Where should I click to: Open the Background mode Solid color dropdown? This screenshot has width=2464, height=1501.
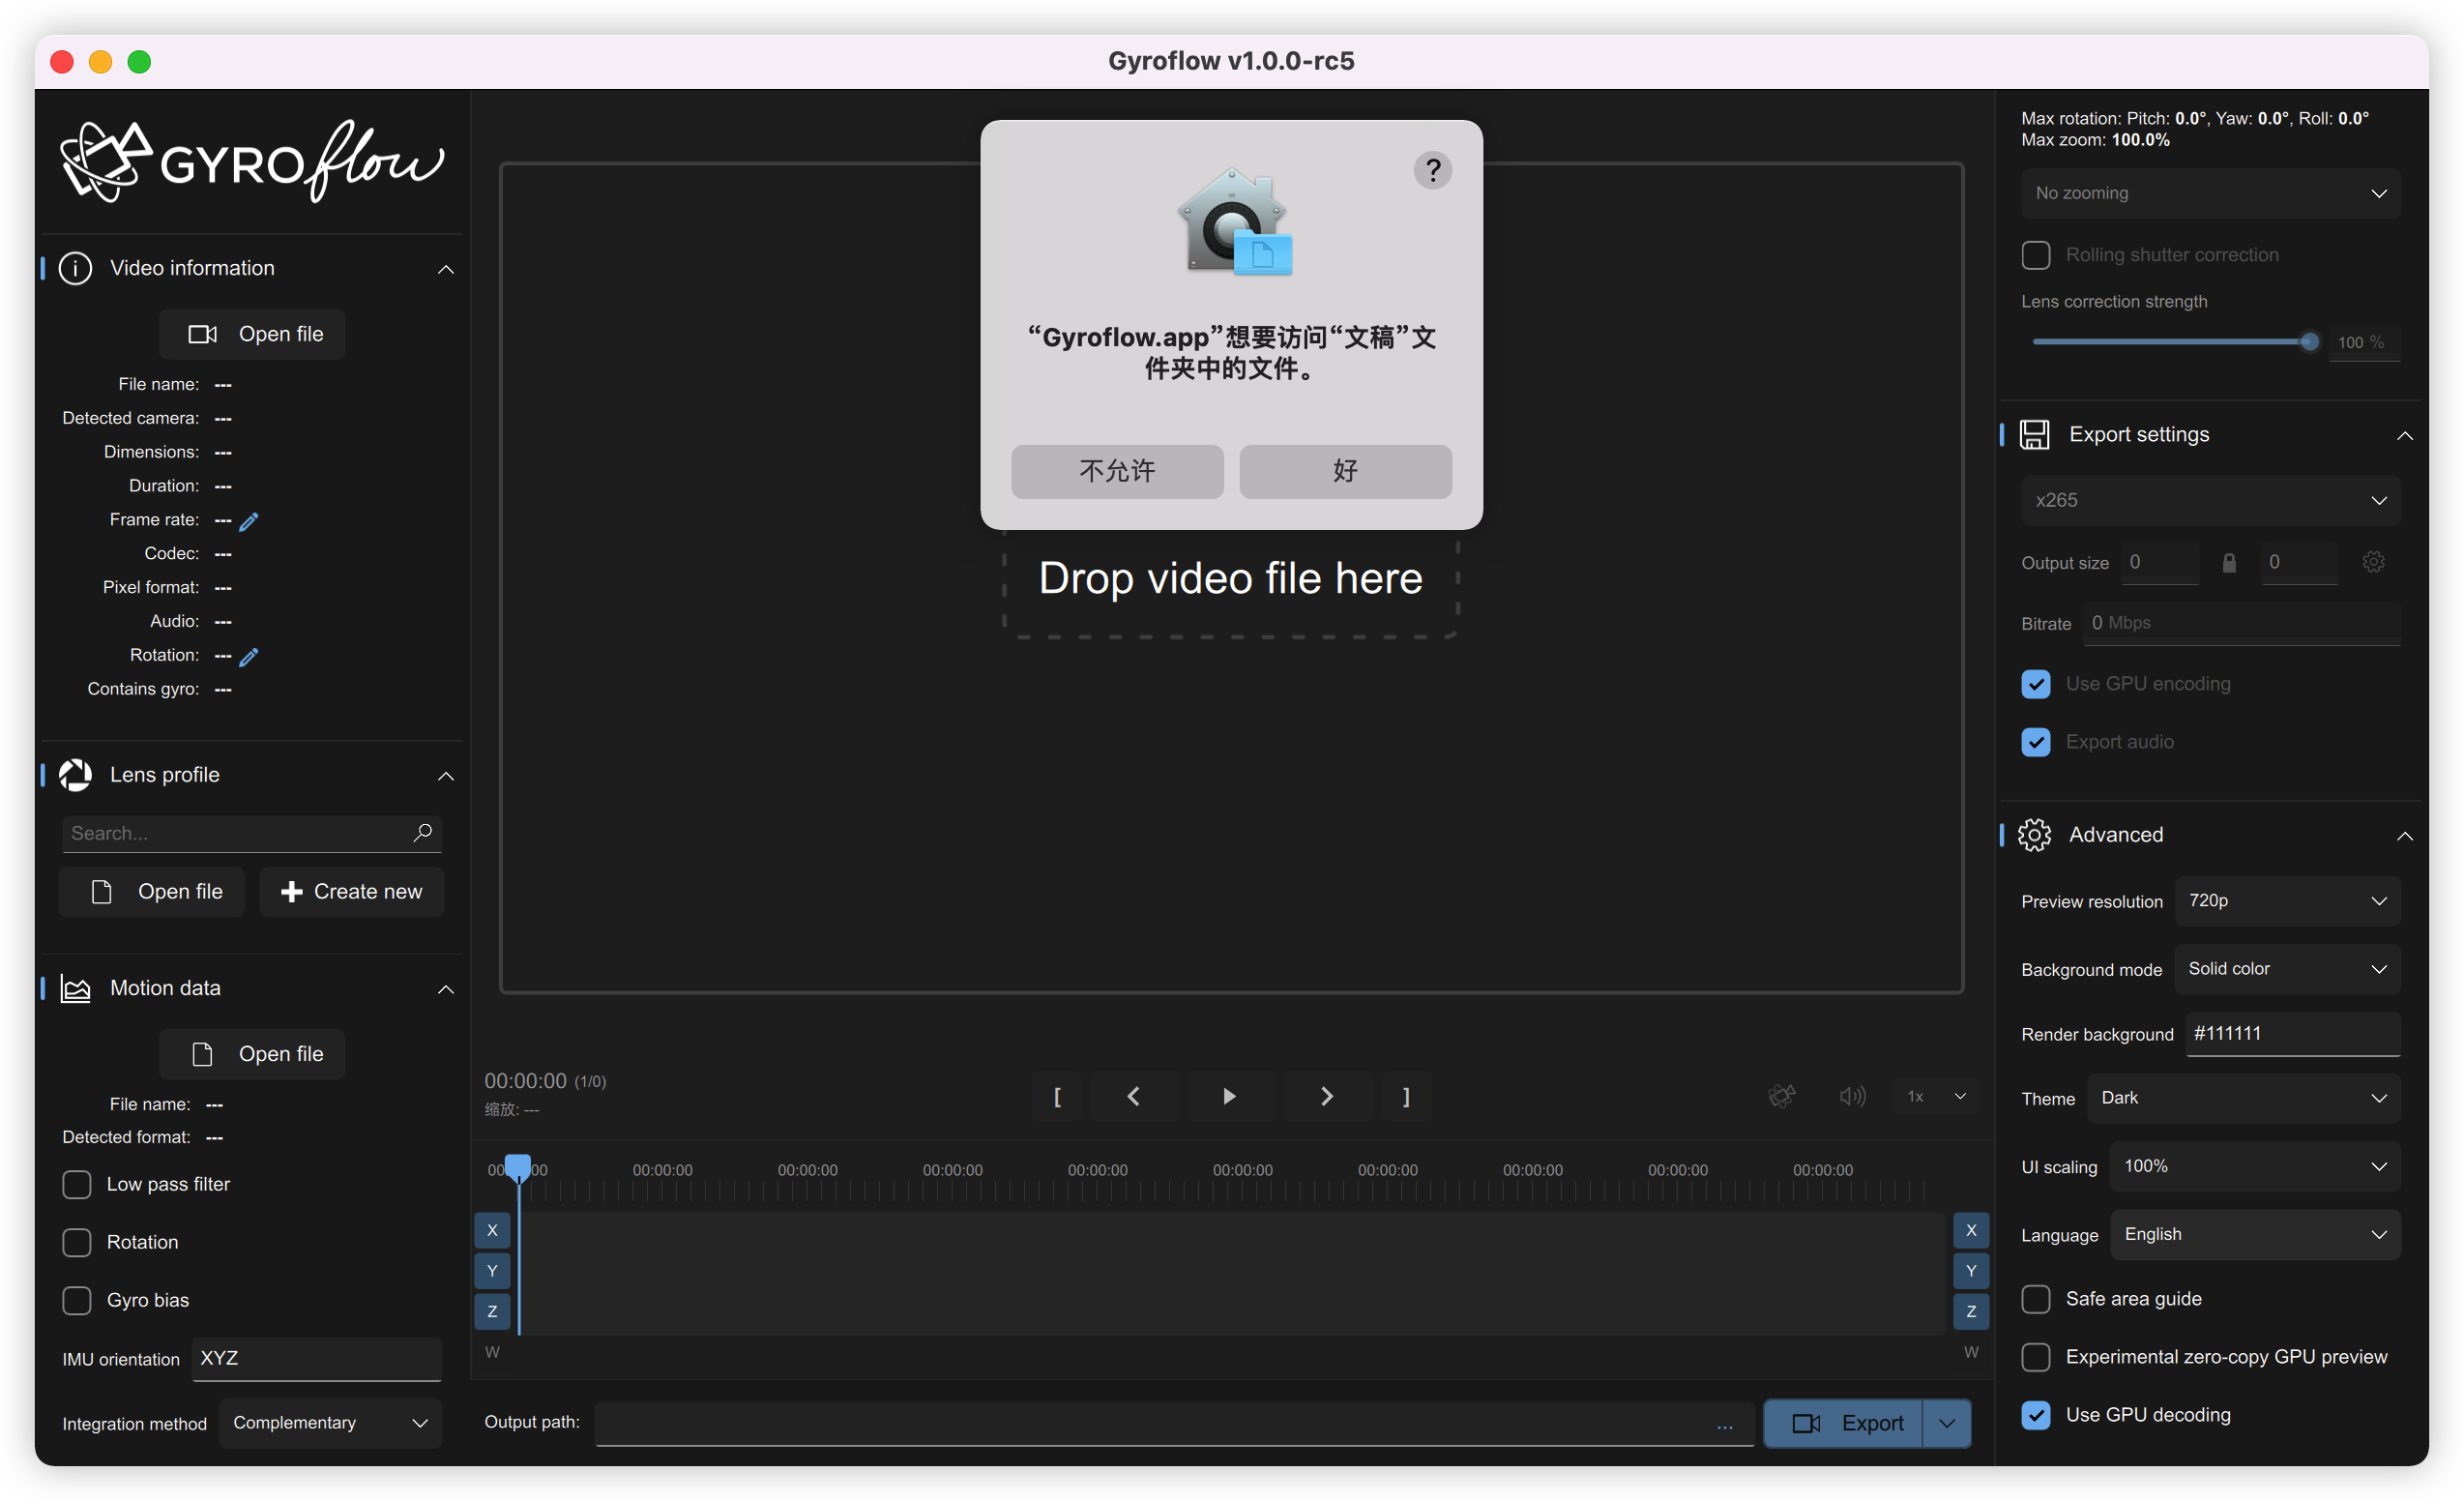click(x=2287, y=968)
